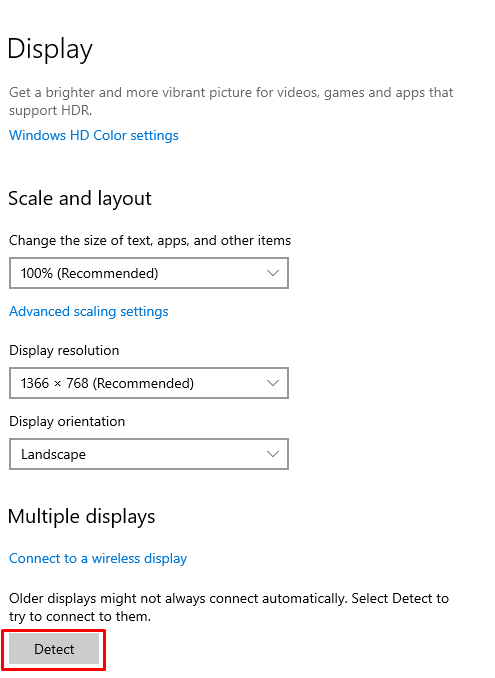Click the Detect button
This screenshot has width=495, height=678.
click(x=54, y=649)
